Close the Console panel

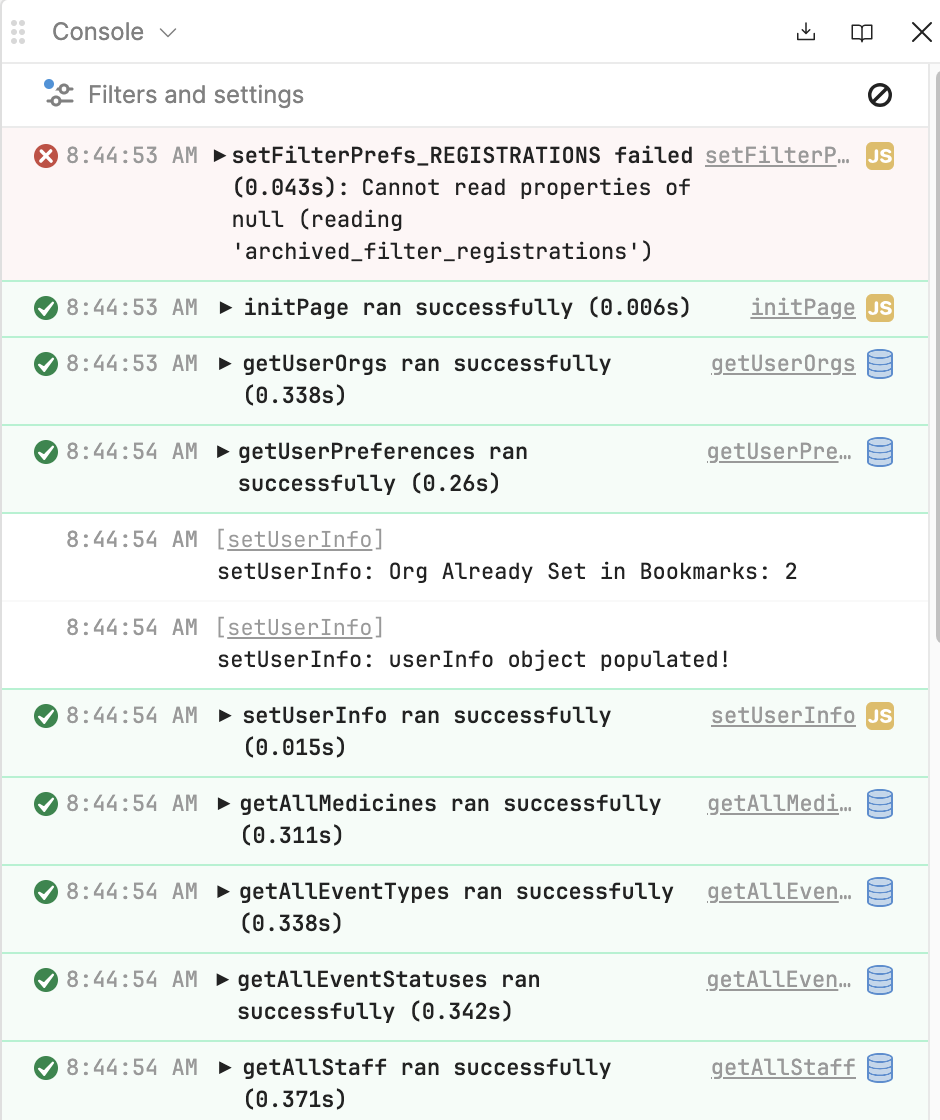[921, 32]
